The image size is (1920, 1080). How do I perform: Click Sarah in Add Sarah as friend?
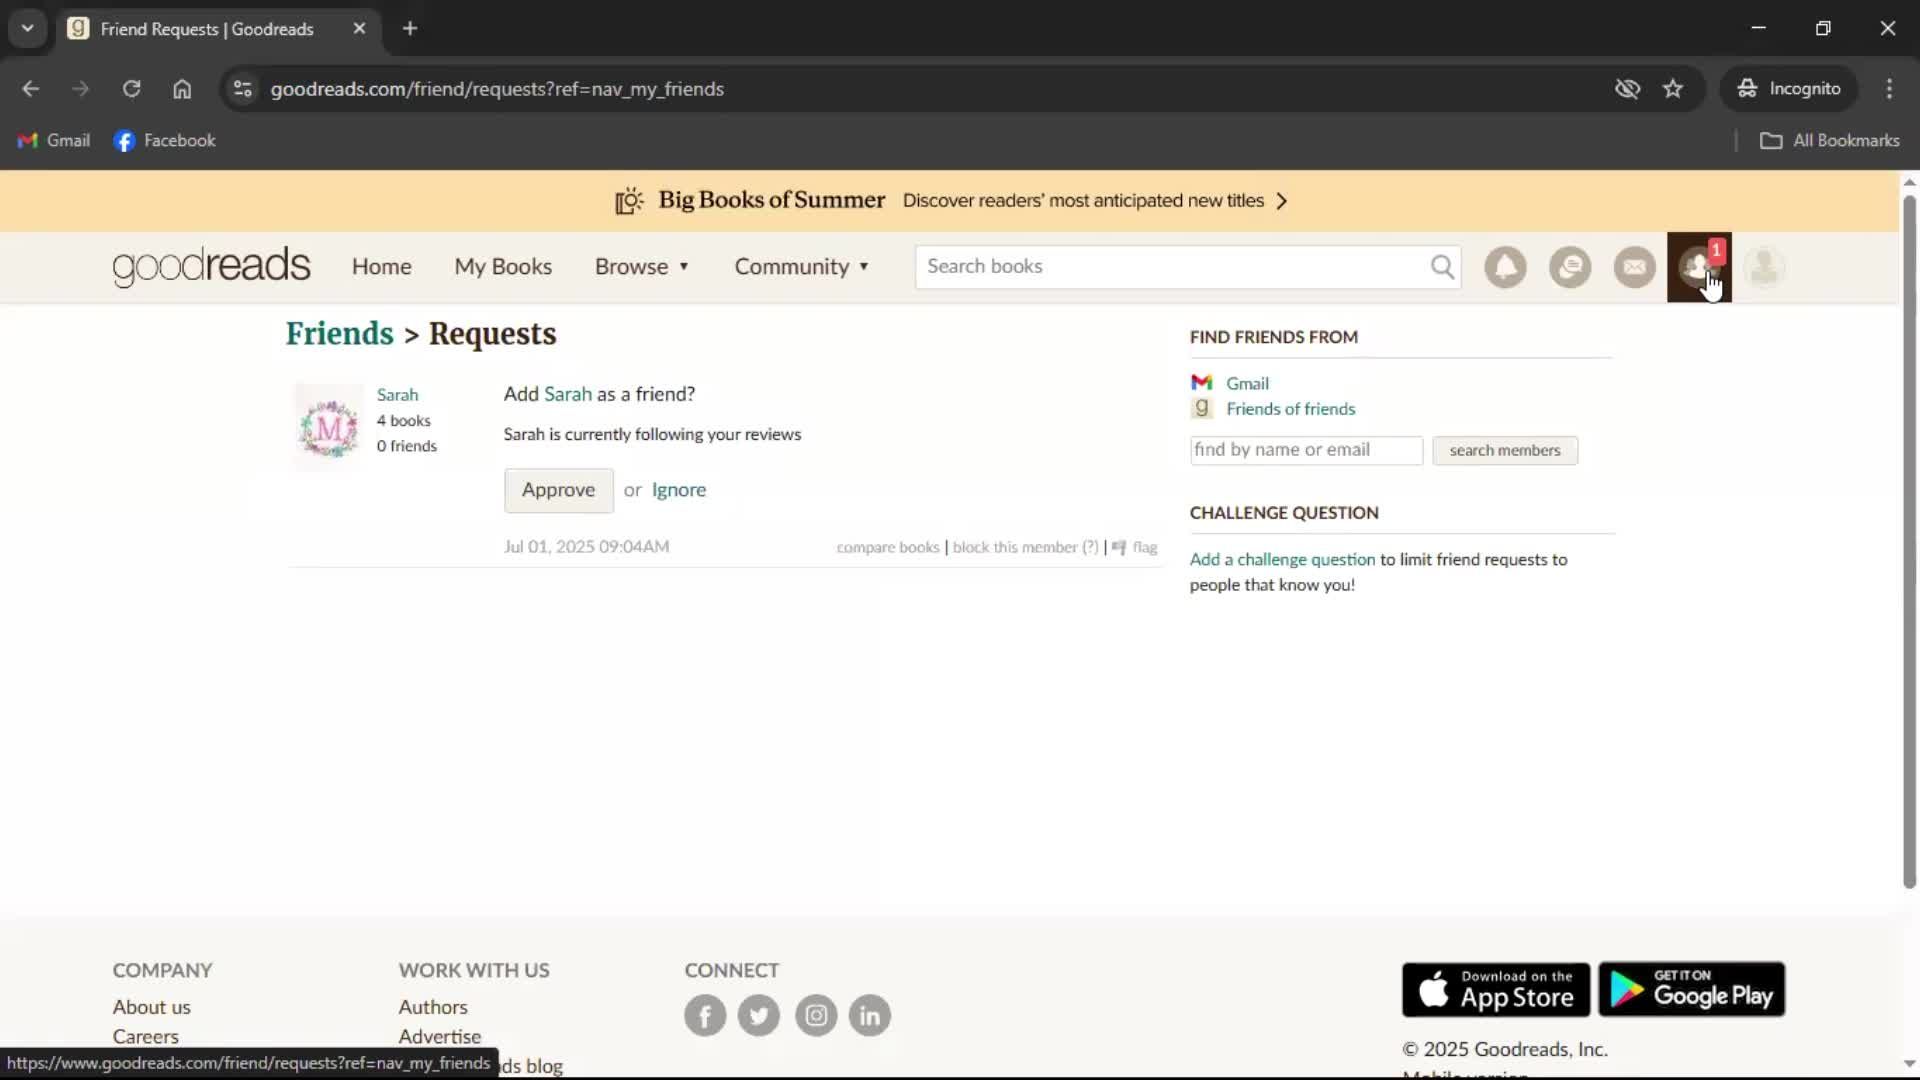[x=568, y=394]
